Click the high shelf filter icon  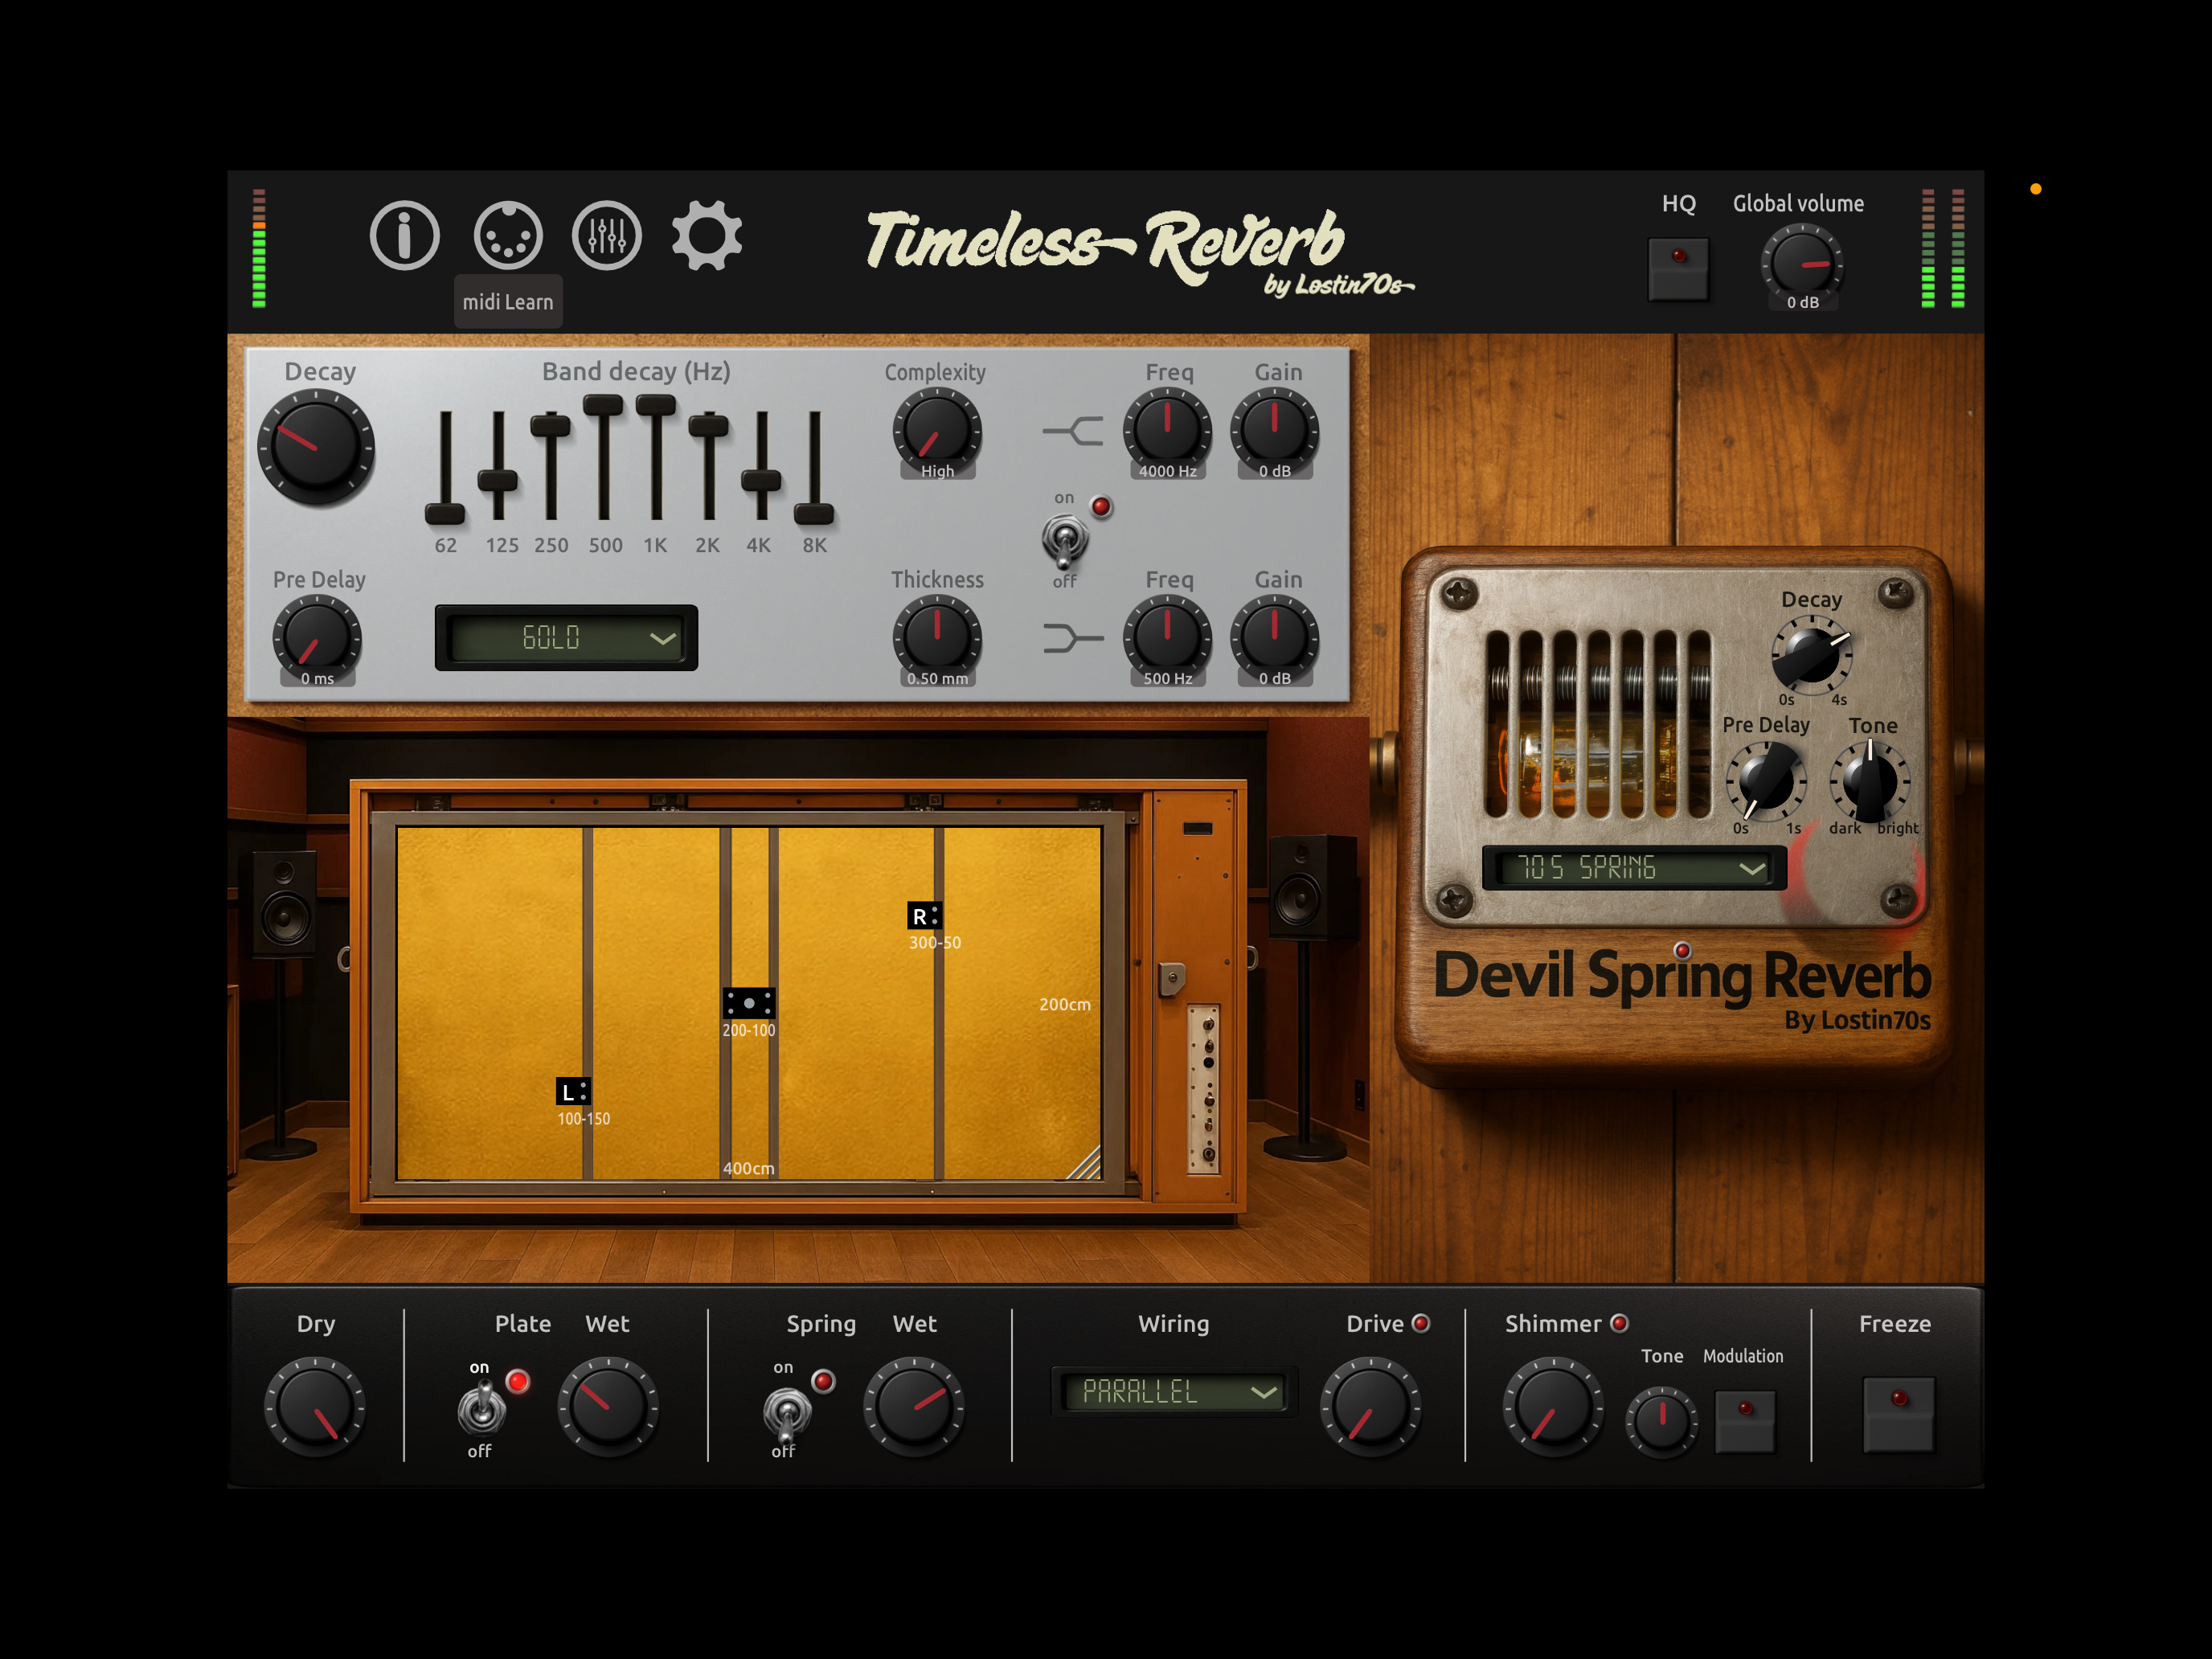point(1073,432)
